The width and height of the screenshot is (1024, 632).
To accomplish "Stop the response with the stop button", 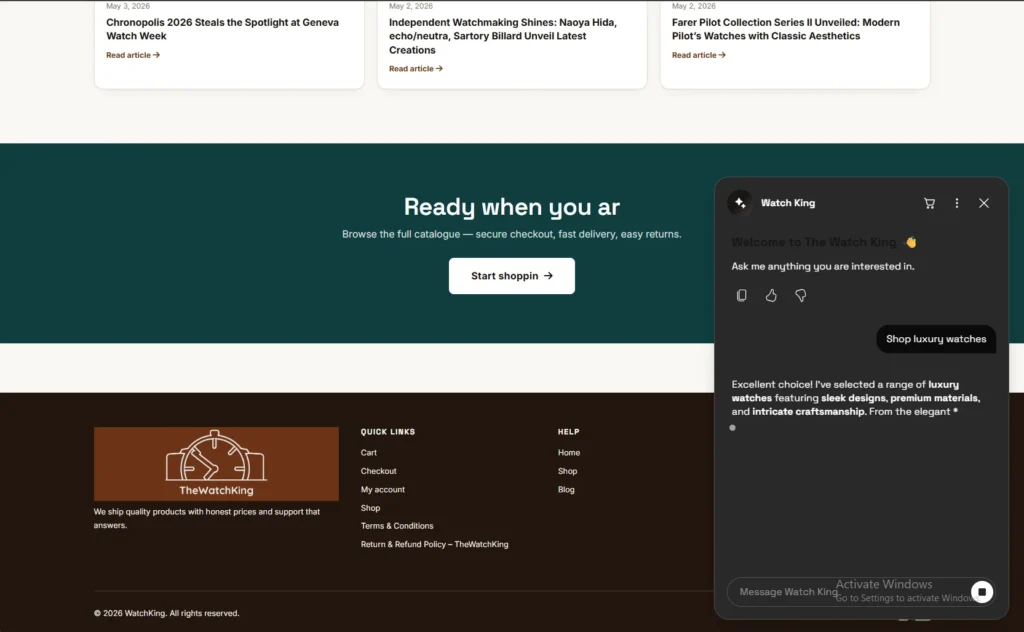I will tap(982, 592).
